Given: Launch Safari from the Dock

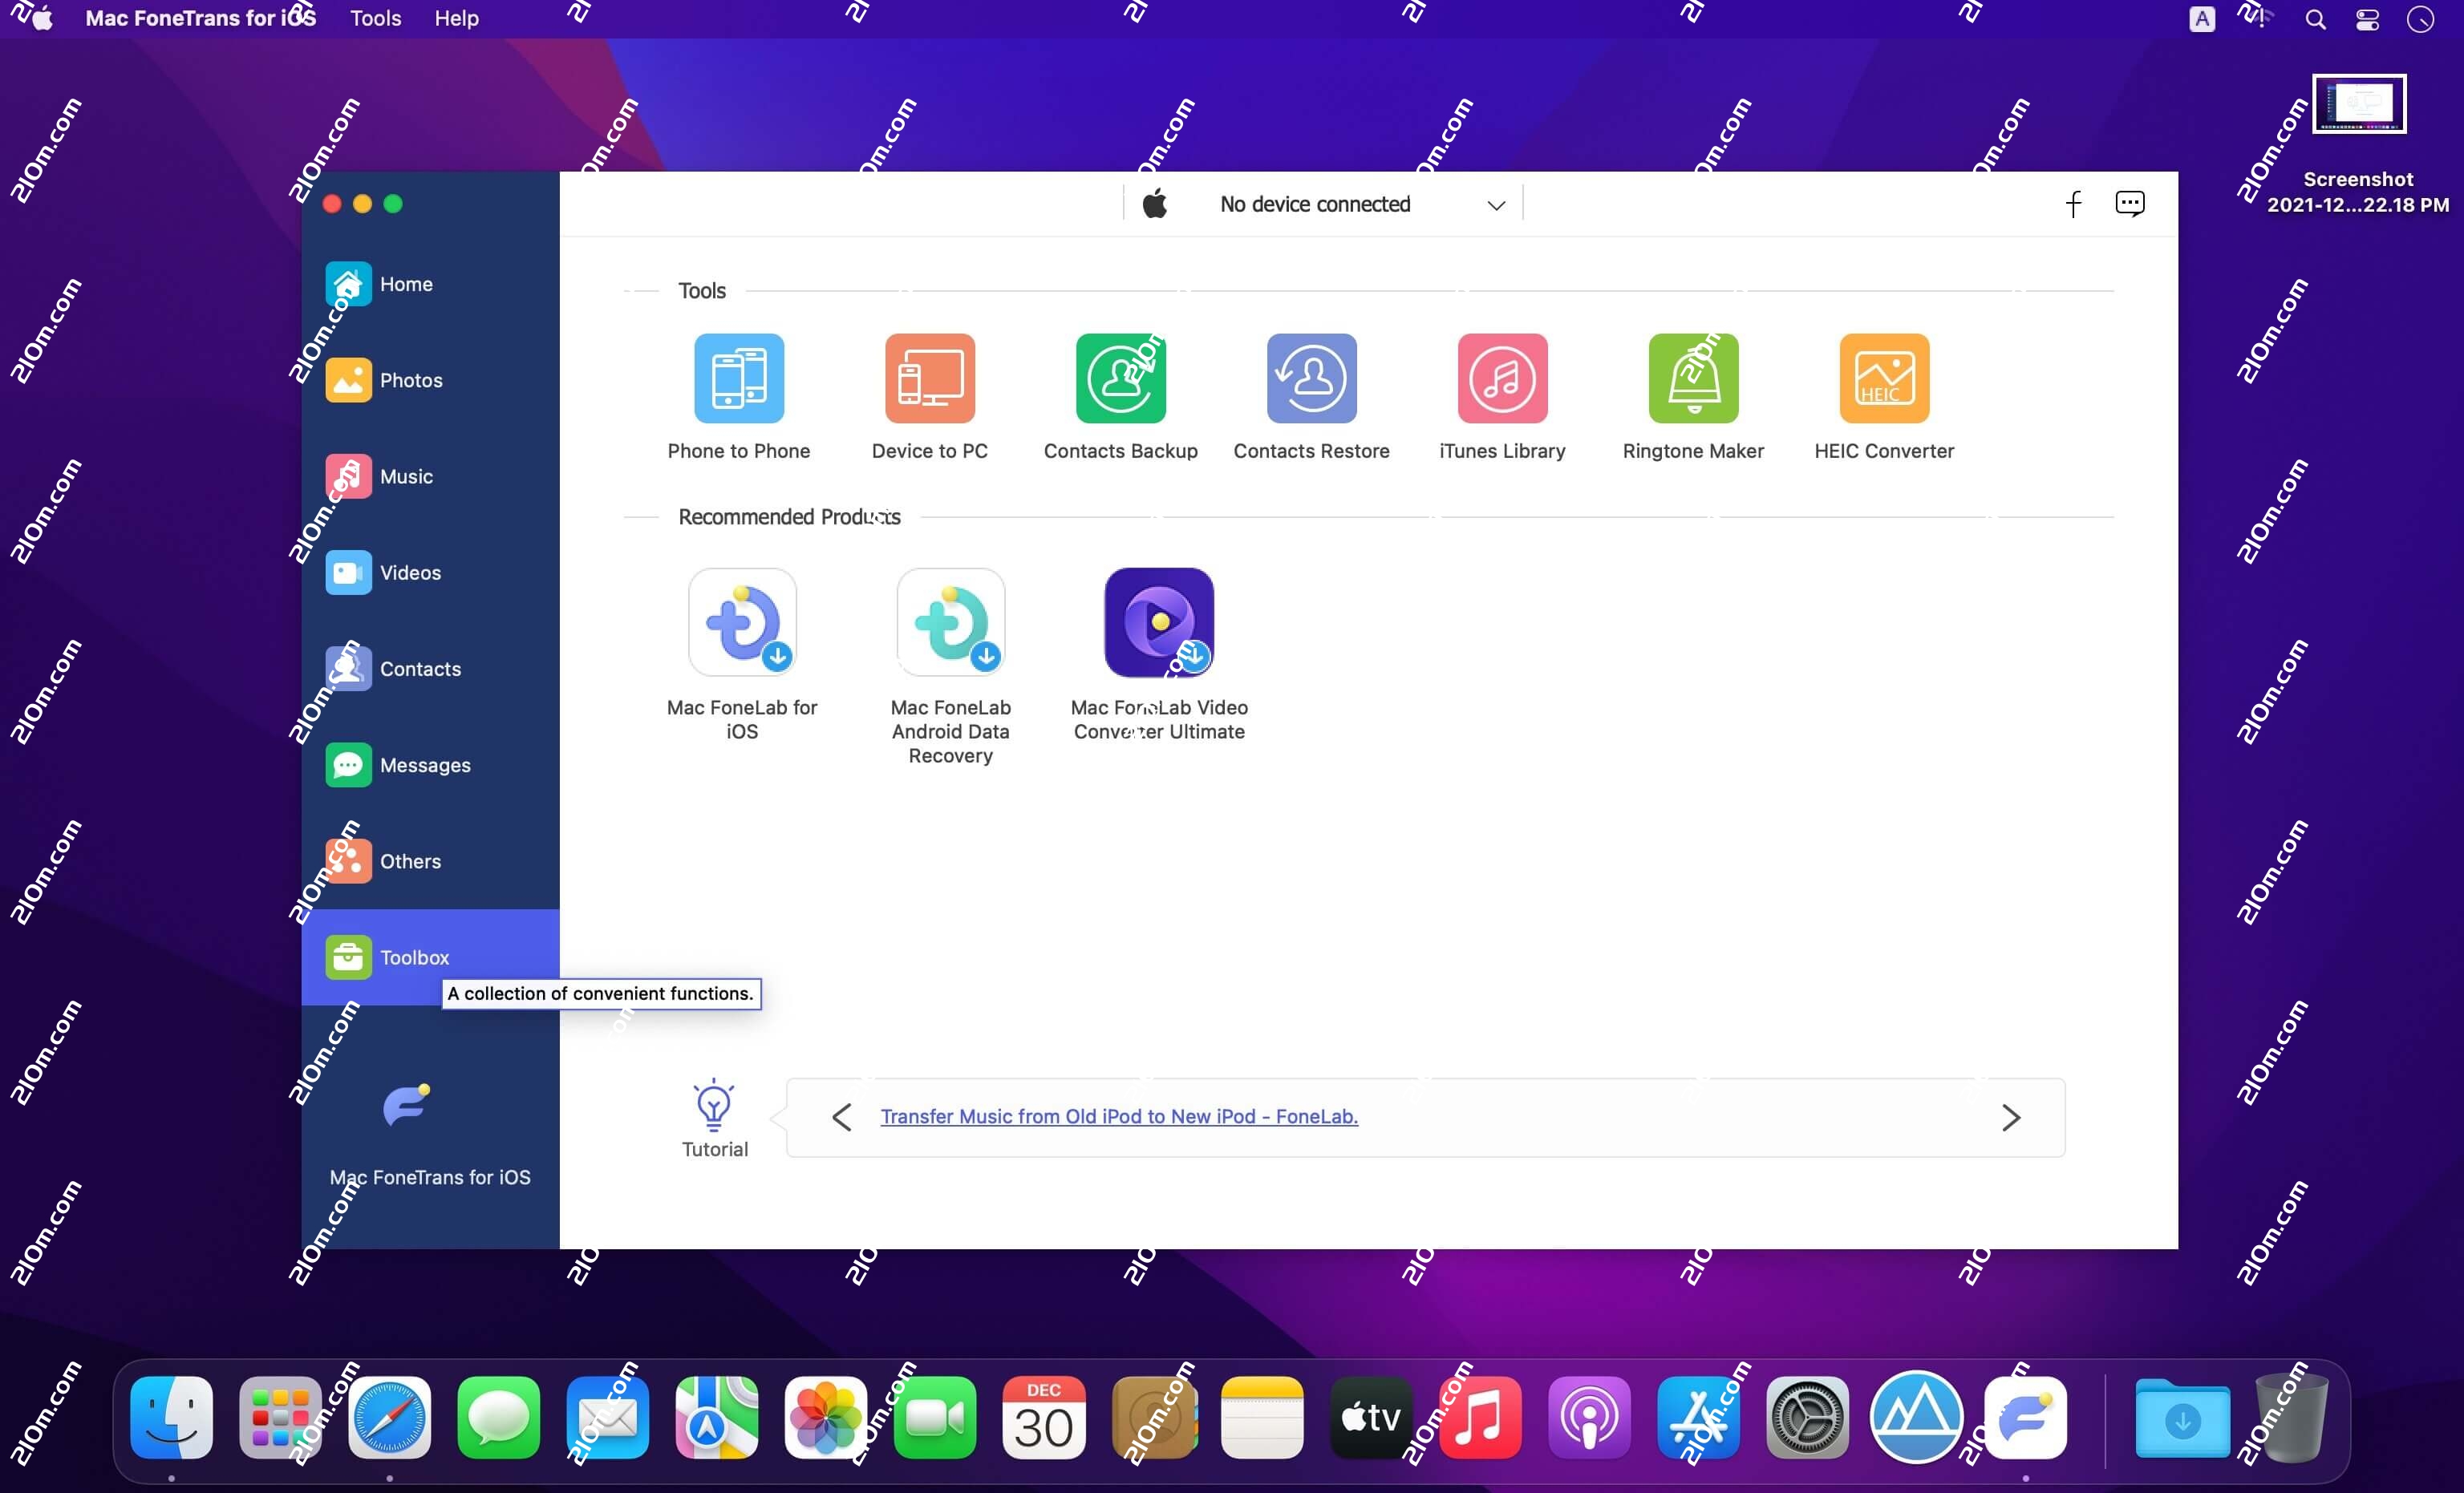Looking at the screenshot, I should click(389, 1417).
